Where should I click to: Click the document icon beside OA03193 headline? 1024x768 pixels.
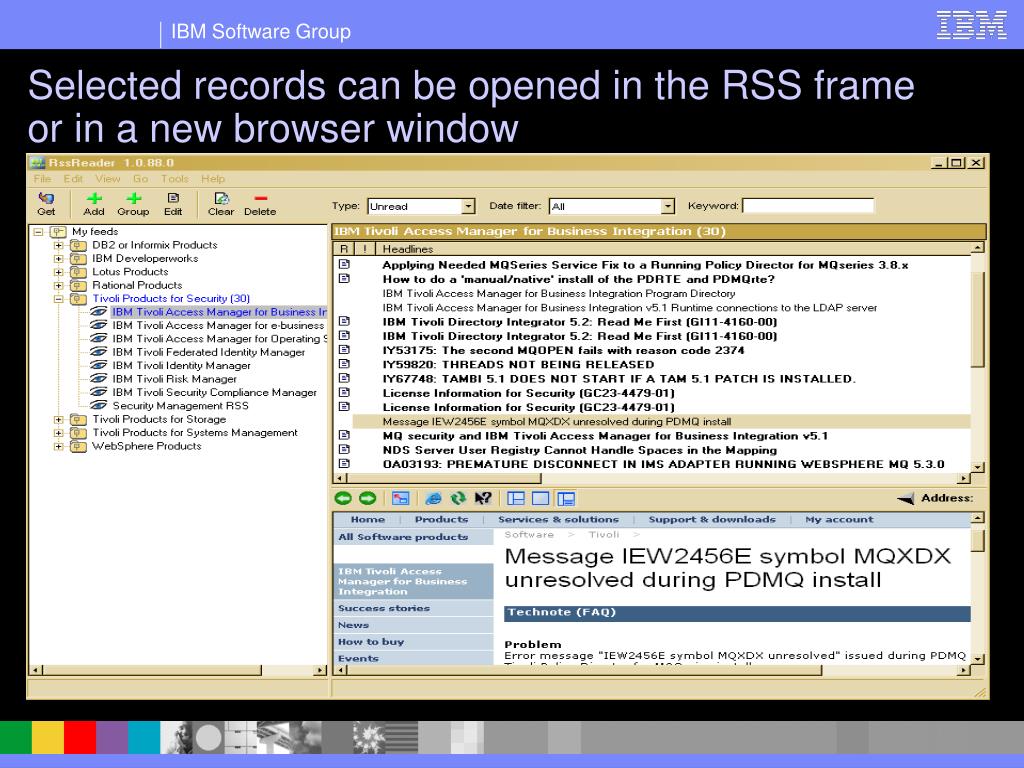click(344, 464)
